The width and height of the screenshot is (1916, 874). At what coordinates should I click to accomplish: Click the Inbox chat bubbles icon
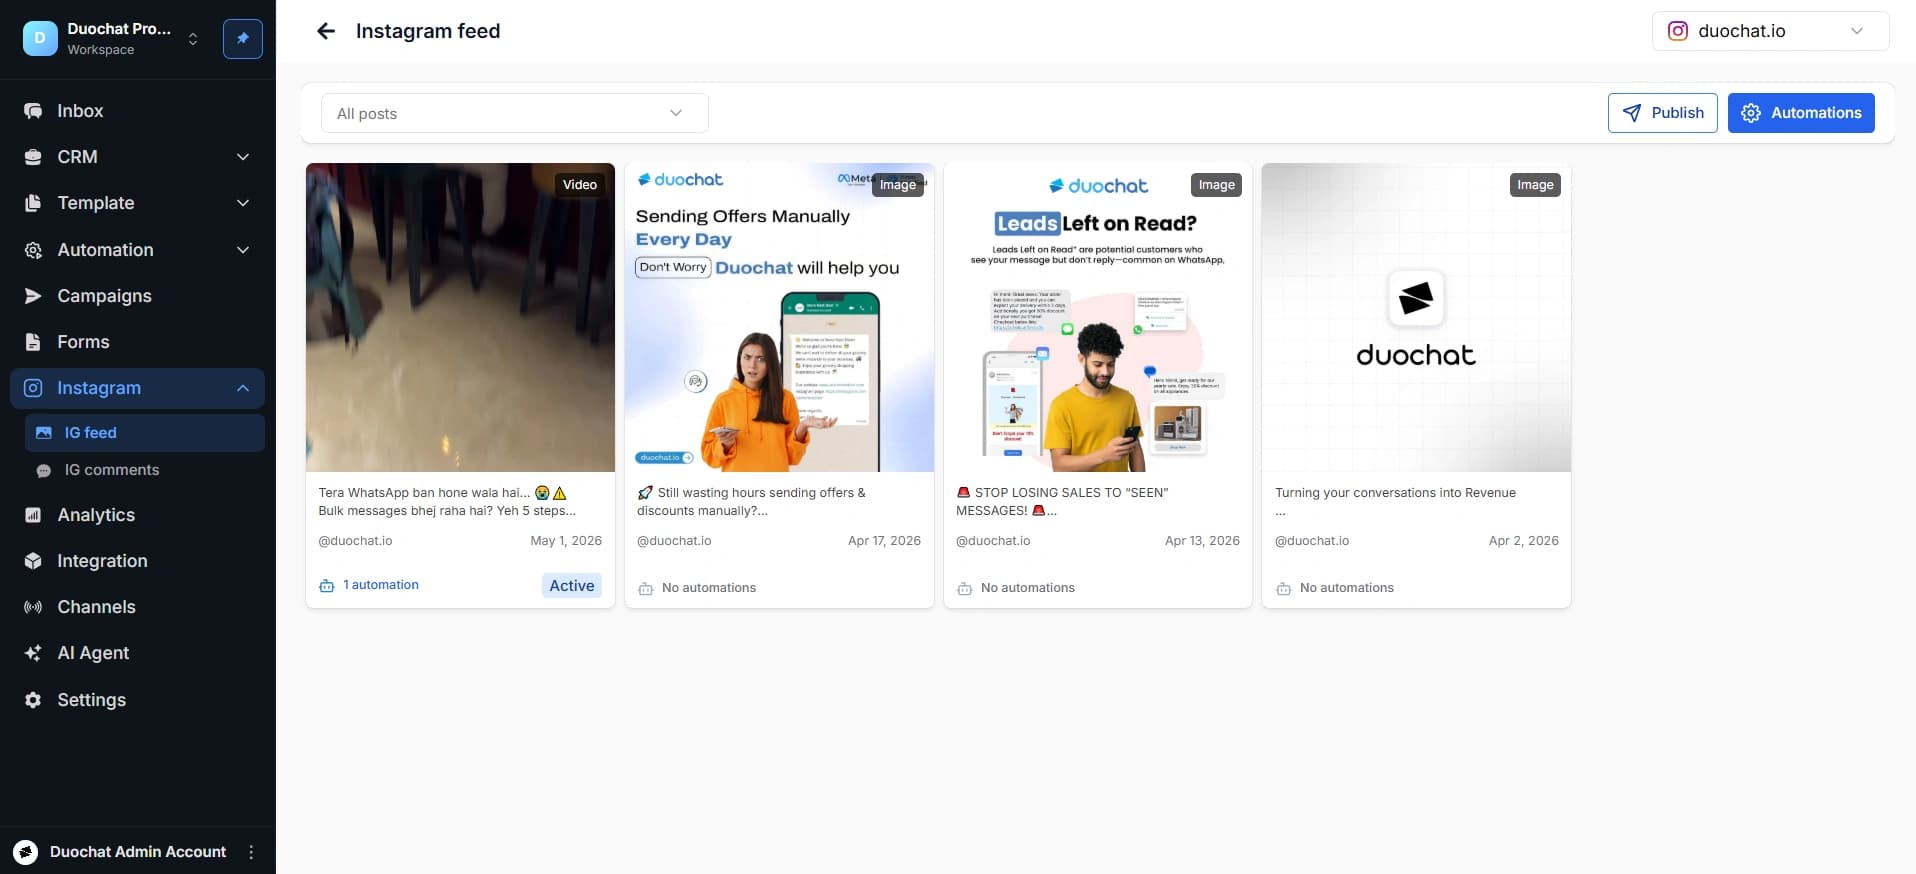[x=33, y=111]
